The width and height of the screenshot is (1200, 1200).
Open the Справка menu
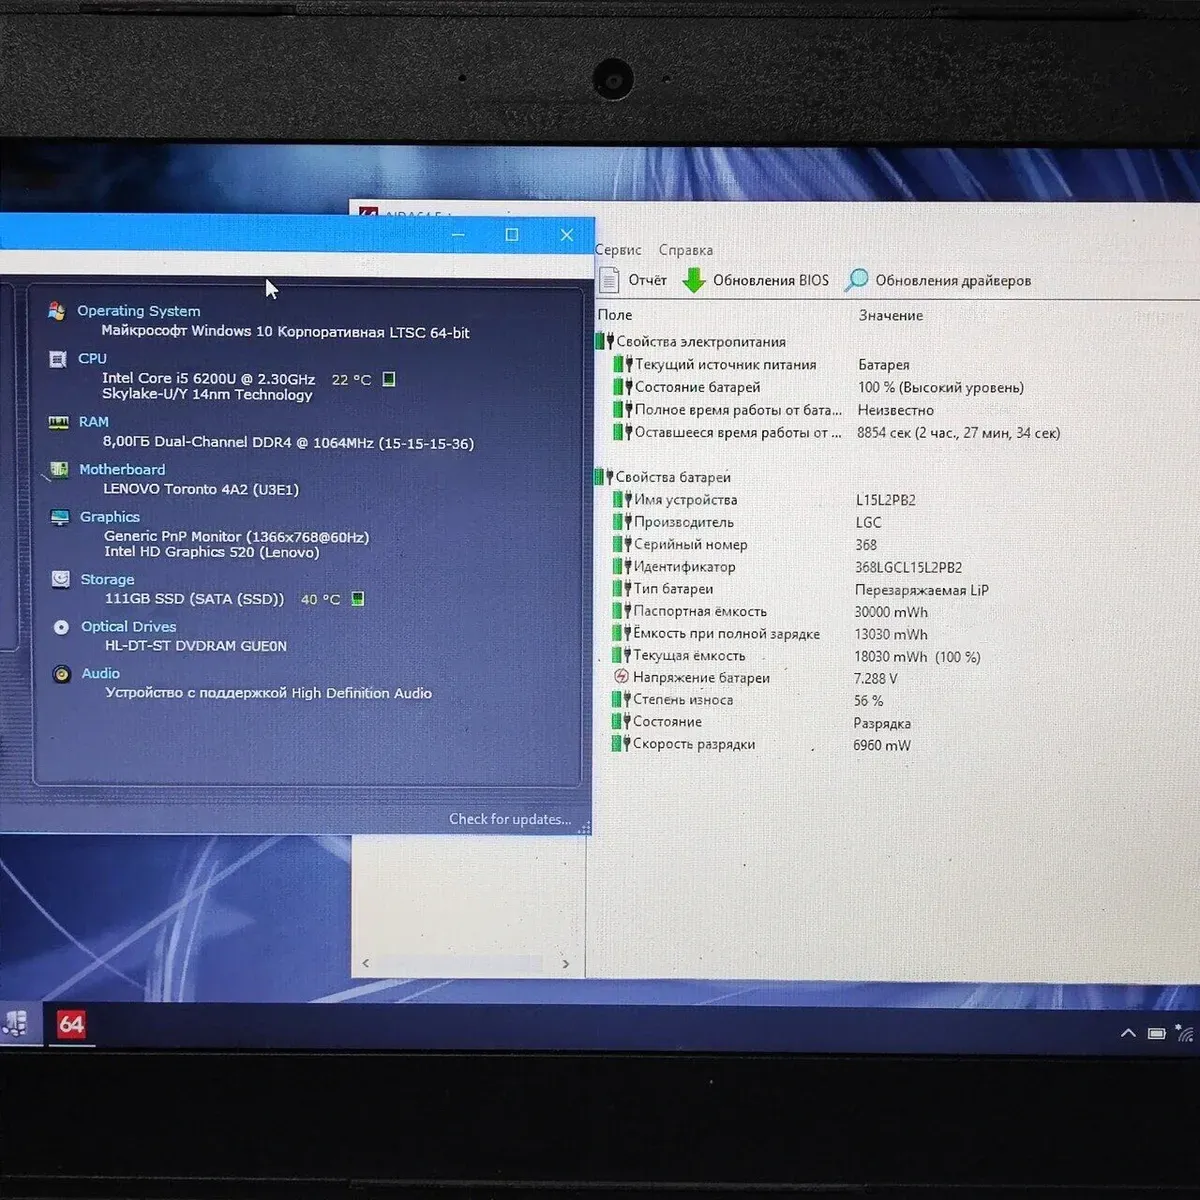tap(686, 250)
